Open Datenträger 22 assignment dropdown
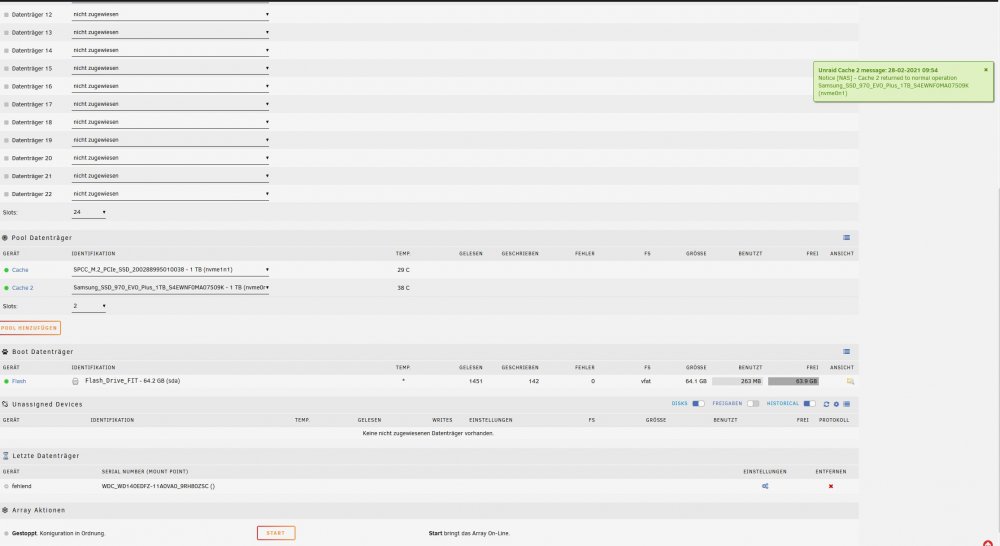This screenshot has height=546, width=1000. coord(170,194)
